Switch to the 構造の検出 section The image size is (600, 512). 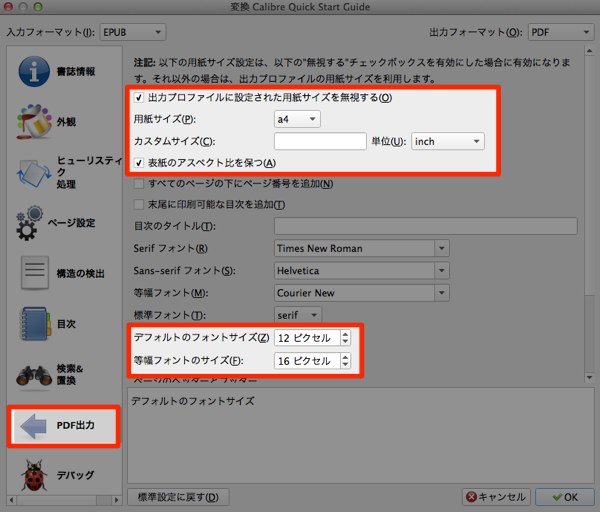tap(80, 274)
